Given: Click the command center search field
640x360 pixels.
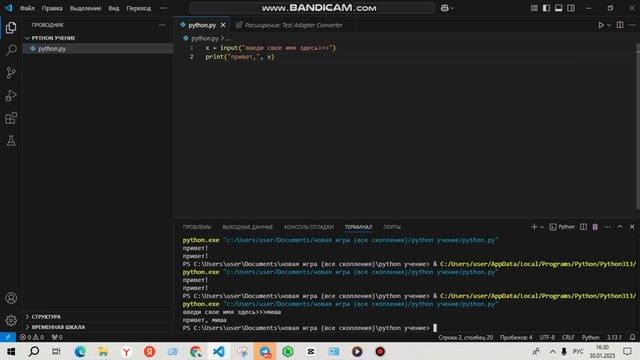Looking at the screenshot, I should [x=312, y=8].
